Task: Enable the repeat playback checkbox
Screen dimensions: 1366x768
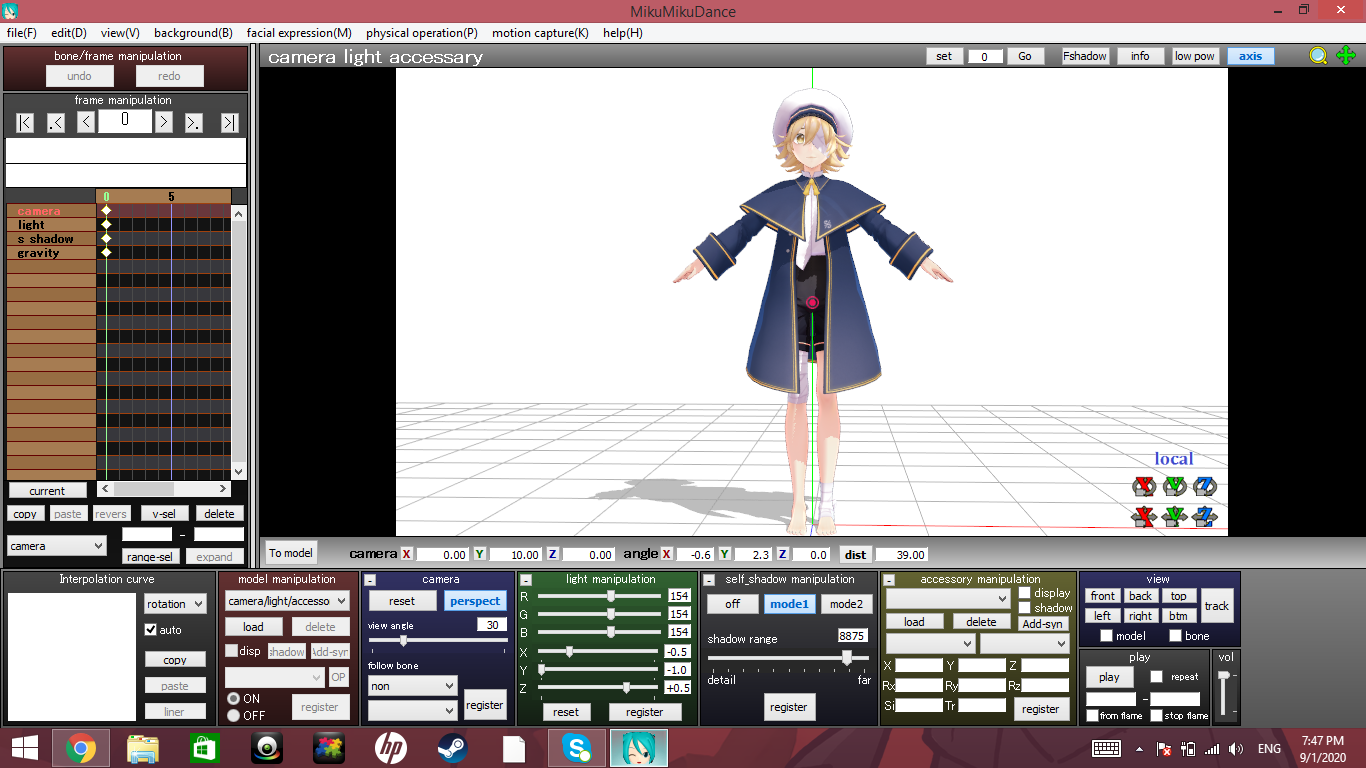Action: pyautogui.click(x=1156, y=677)
